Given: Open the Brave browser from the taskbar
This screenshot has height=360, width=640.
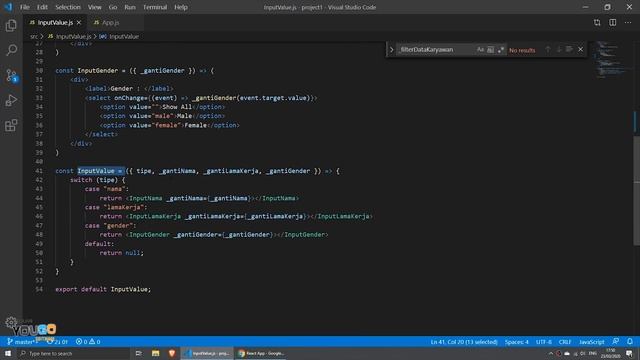Looking at the screenshot, I should click(172, 353).
